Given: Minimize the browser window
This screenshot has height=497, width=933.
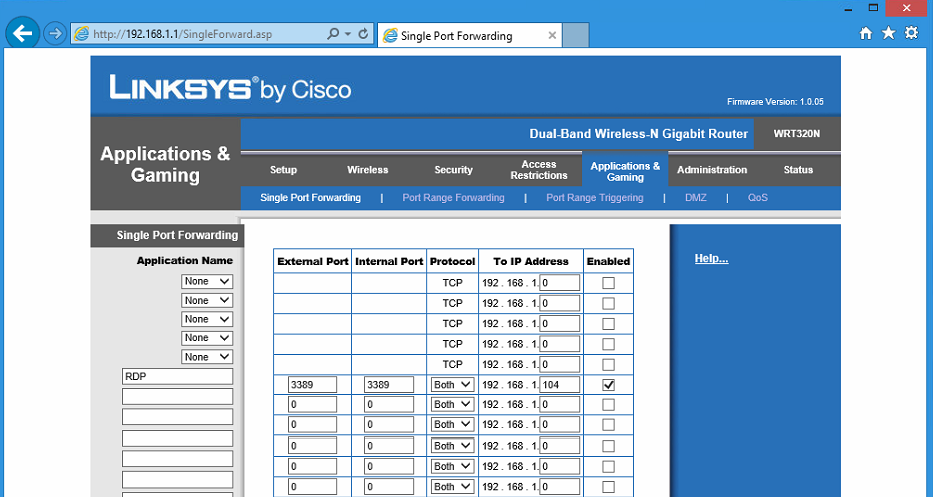Looking at the screenshot, I should tap(849, 8).
